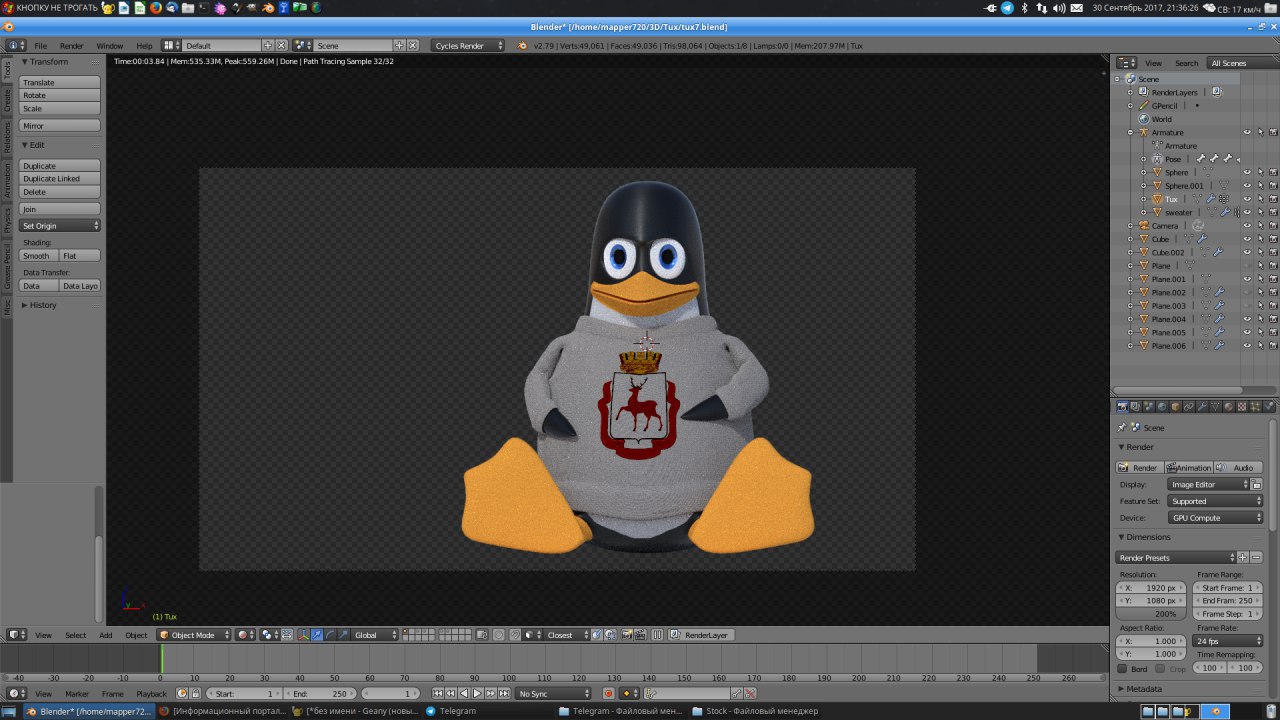Open the Window menu
The image size is (1280, 720).
click(x=109, y=46)
